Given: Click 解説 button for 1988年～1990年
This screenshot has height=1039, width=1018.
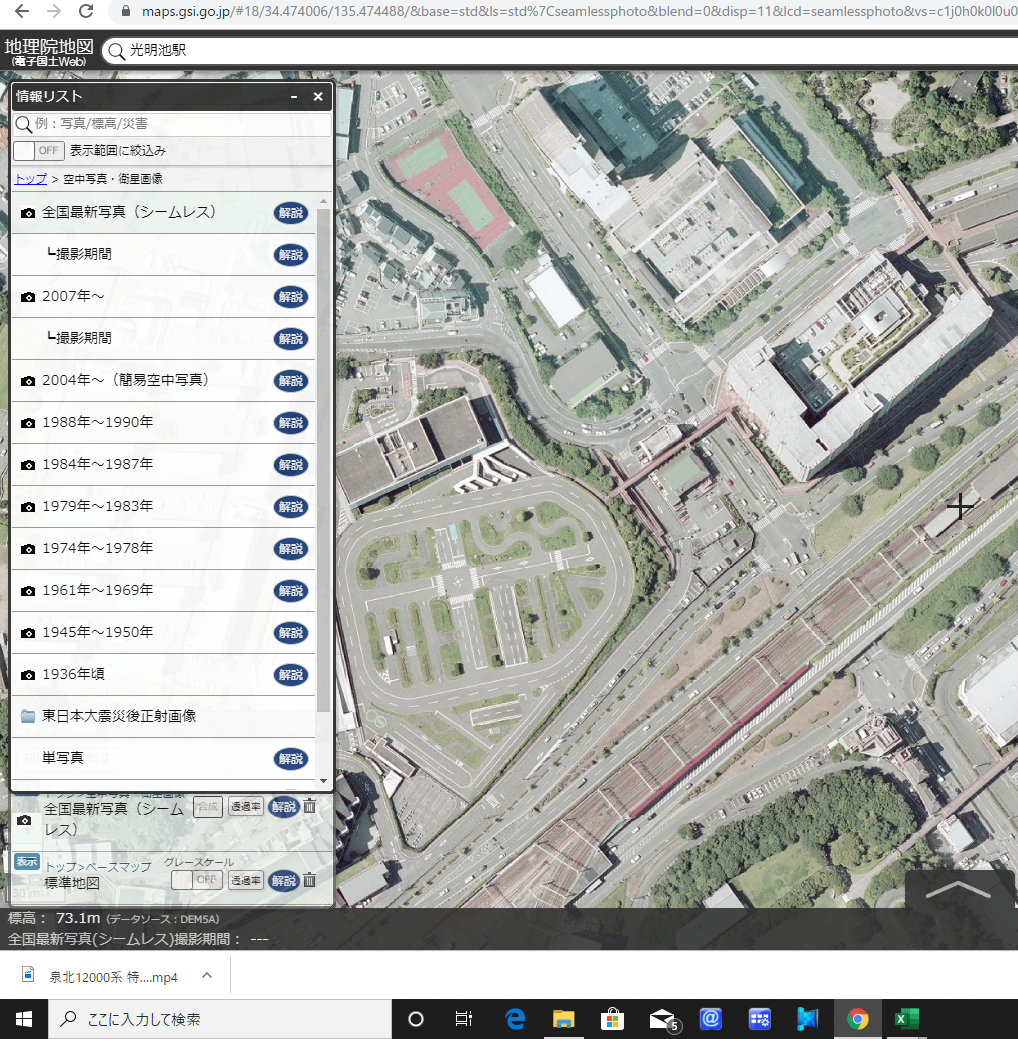Looking at the screenshot, I should coord(291,423).
